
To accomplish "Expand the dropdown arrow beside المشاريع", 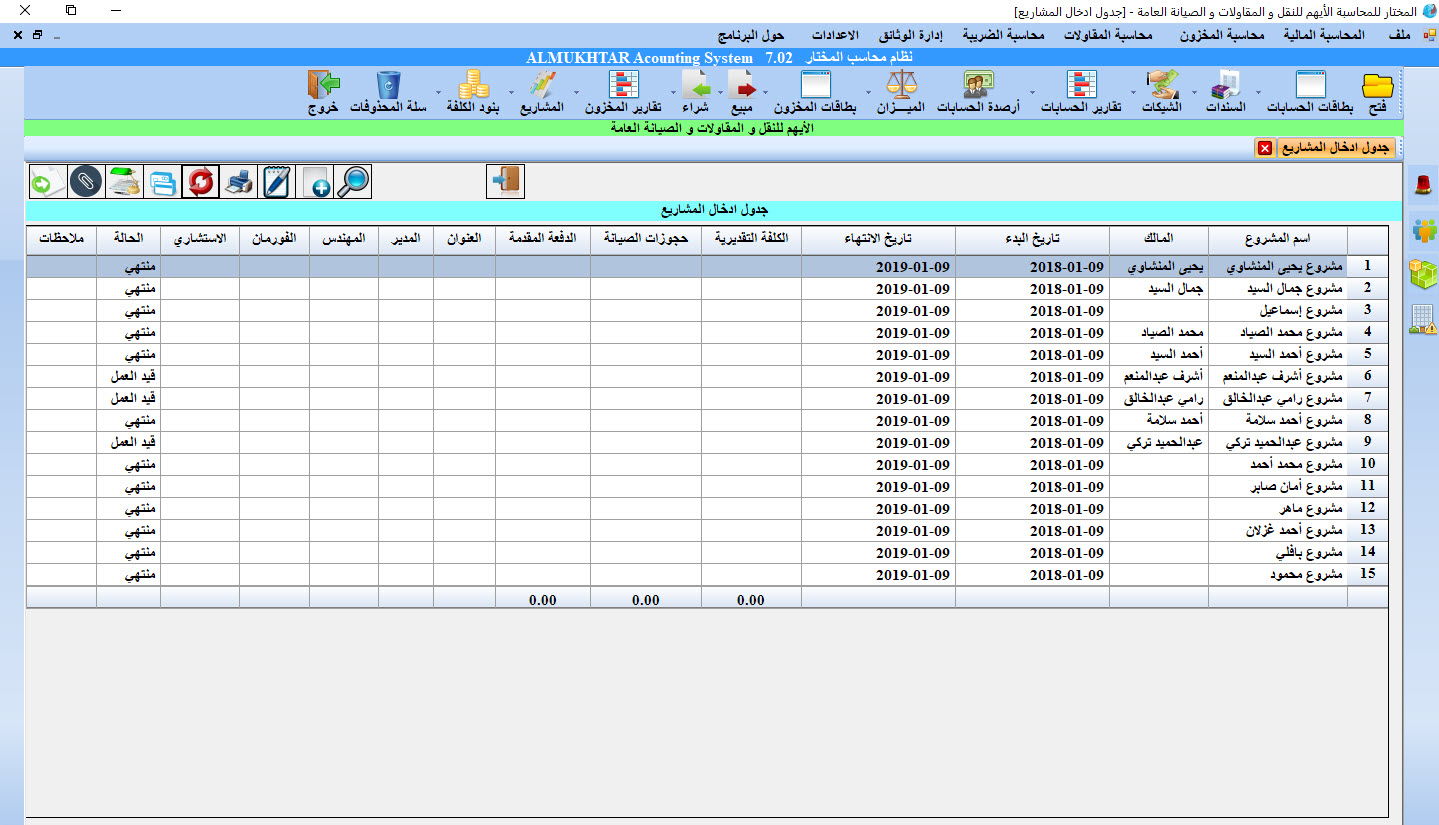I will [510, 93].
